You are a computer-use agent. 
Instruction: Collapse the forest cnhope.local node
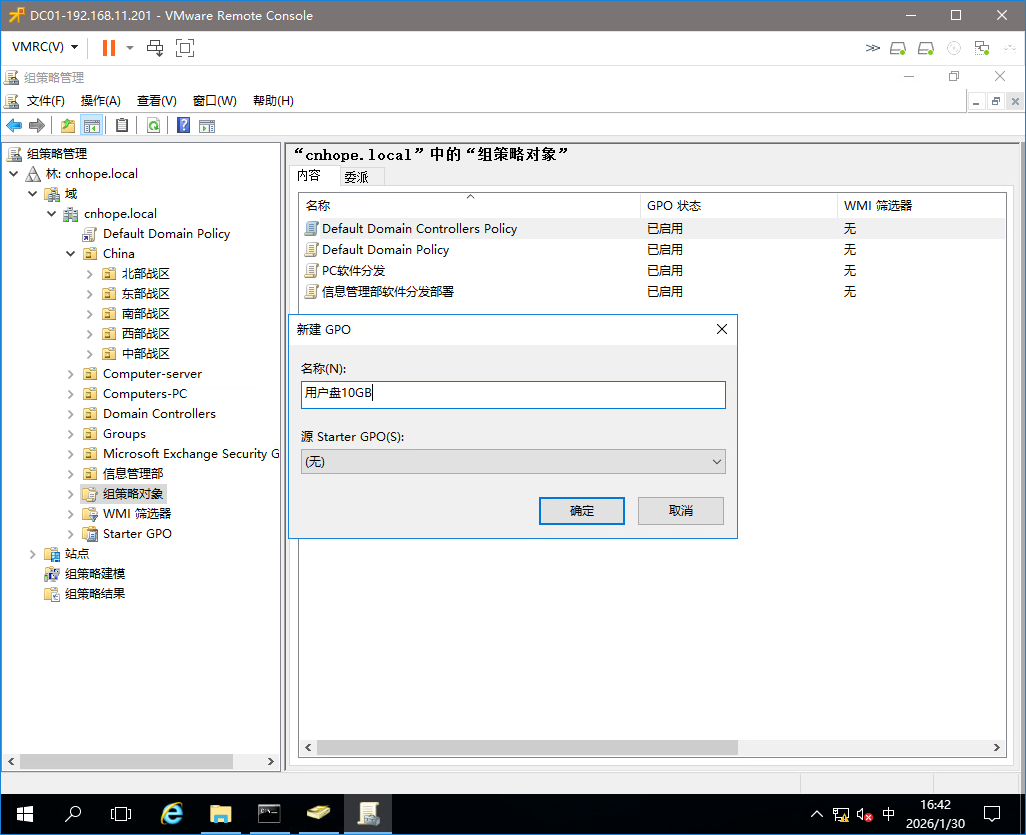14,174
